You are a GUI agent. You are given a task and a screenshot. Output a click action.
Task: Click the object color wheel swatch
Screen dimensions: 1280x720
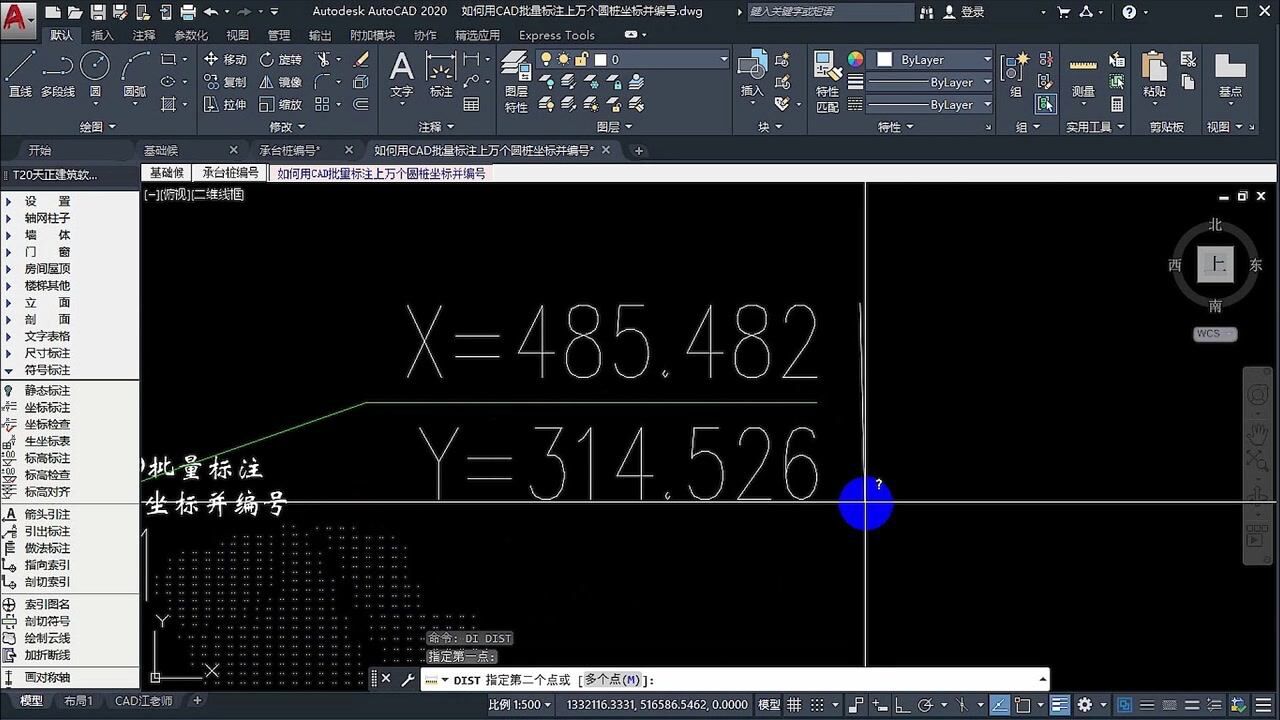(855, 59)
